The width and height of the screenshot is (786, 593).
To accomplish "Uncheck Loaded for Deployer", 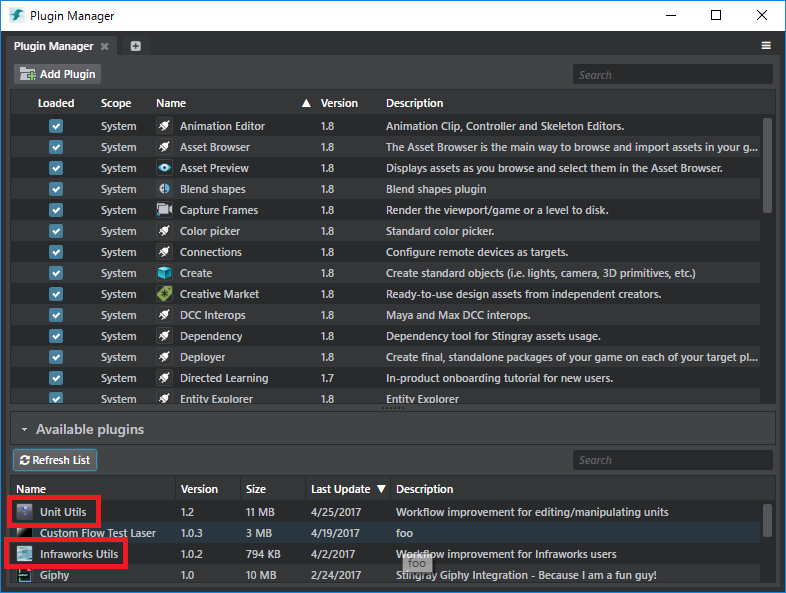I will click(x=56, y=357).
